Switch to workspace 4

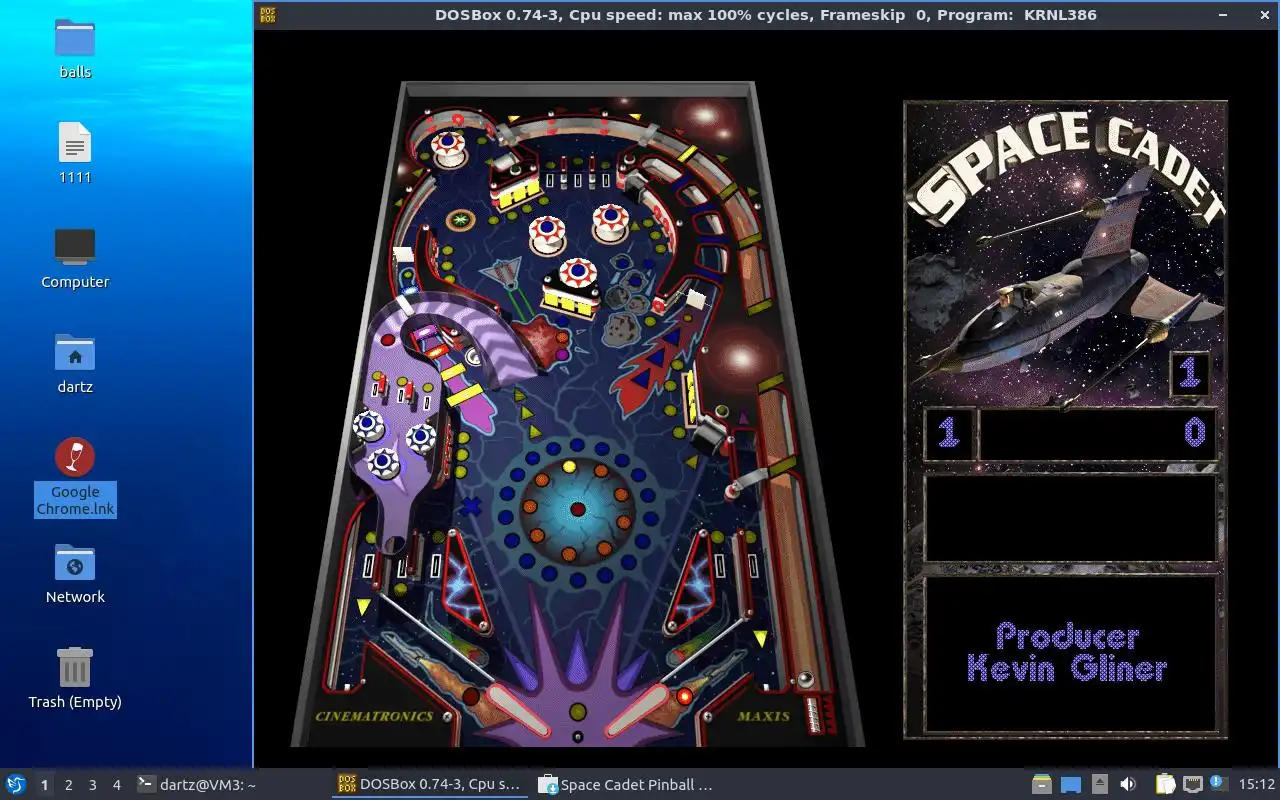116,785
